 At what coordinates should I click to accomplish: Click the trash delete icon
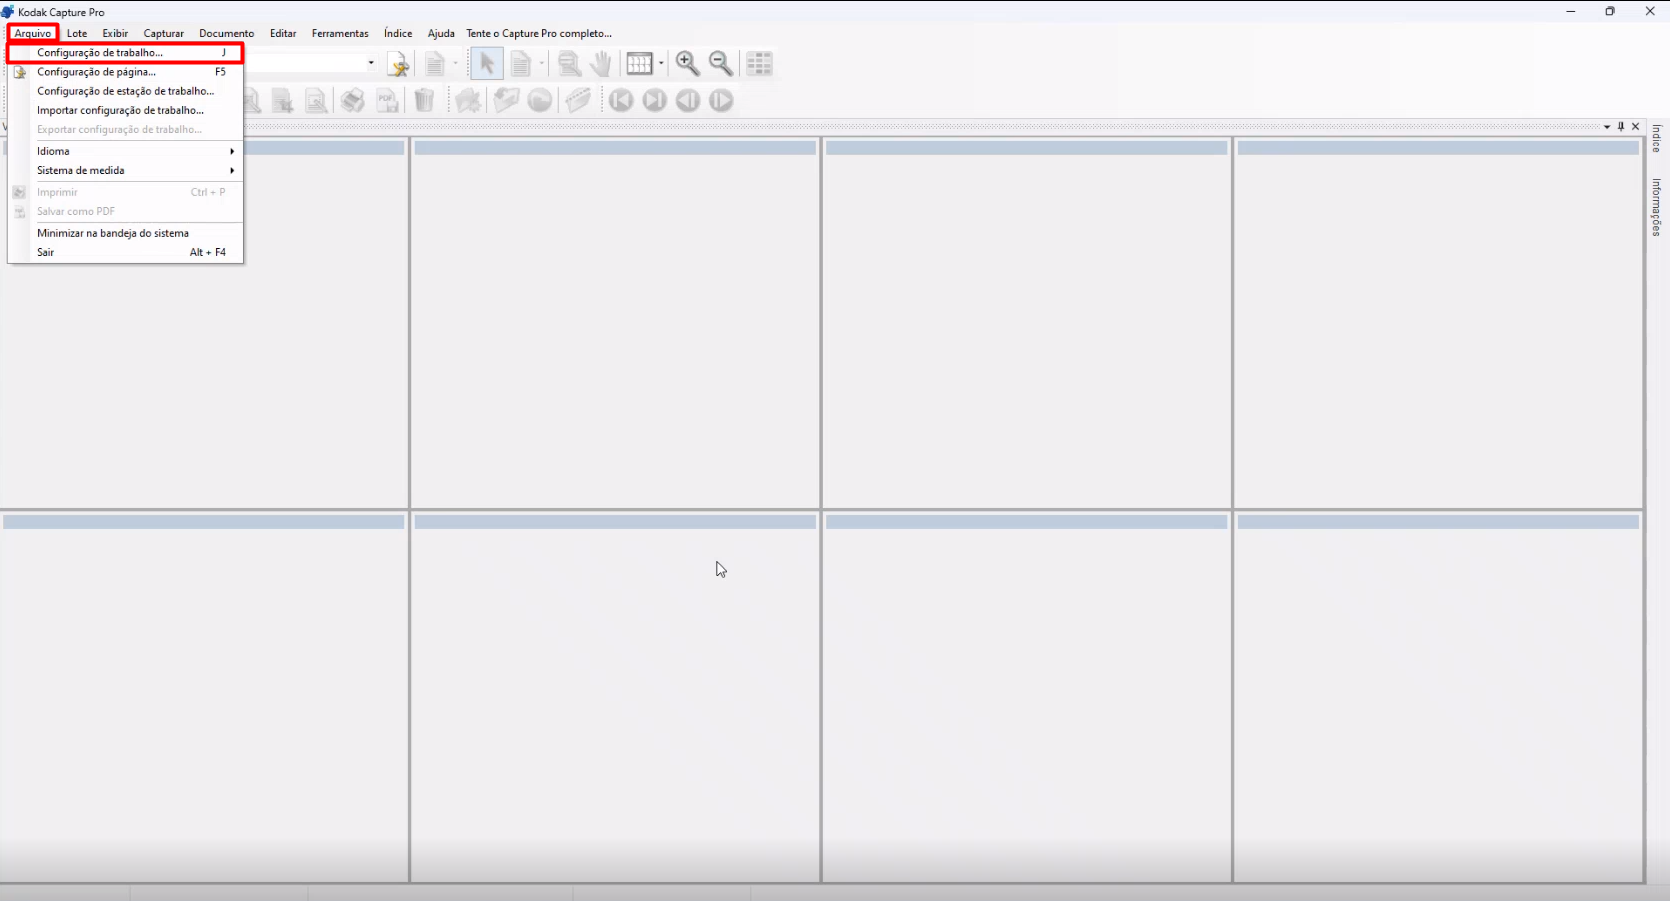(x=424, y=100)
